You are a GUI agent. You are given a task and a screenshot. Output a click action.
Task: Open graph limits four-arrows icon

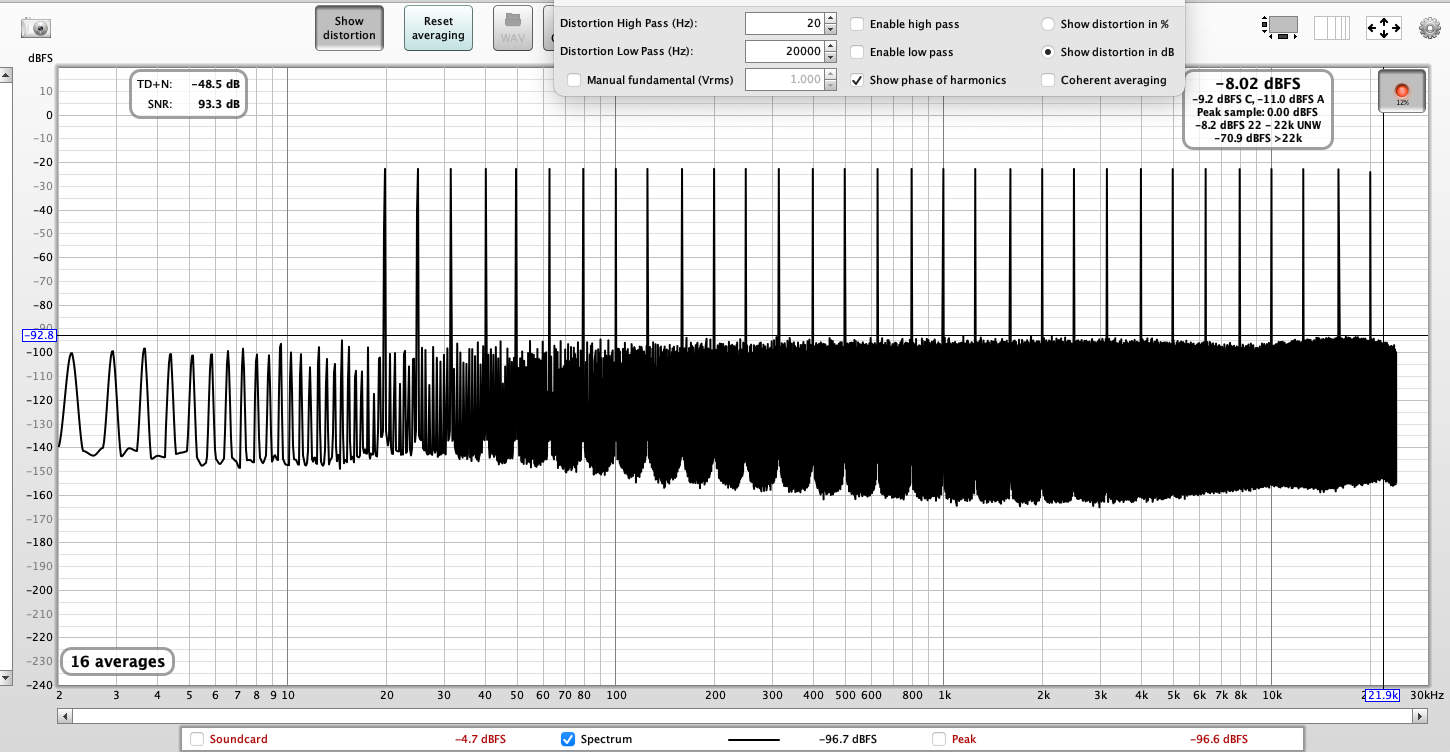[1383, 28]
